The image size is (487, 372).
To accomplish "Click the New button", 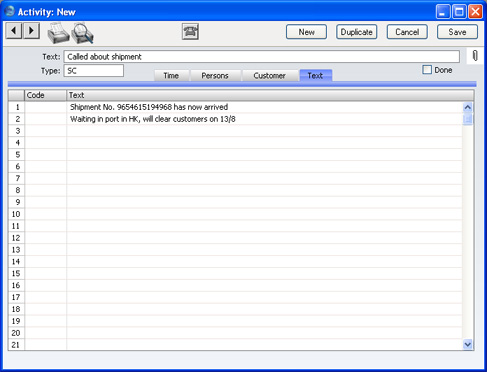I will coord(306,32).
